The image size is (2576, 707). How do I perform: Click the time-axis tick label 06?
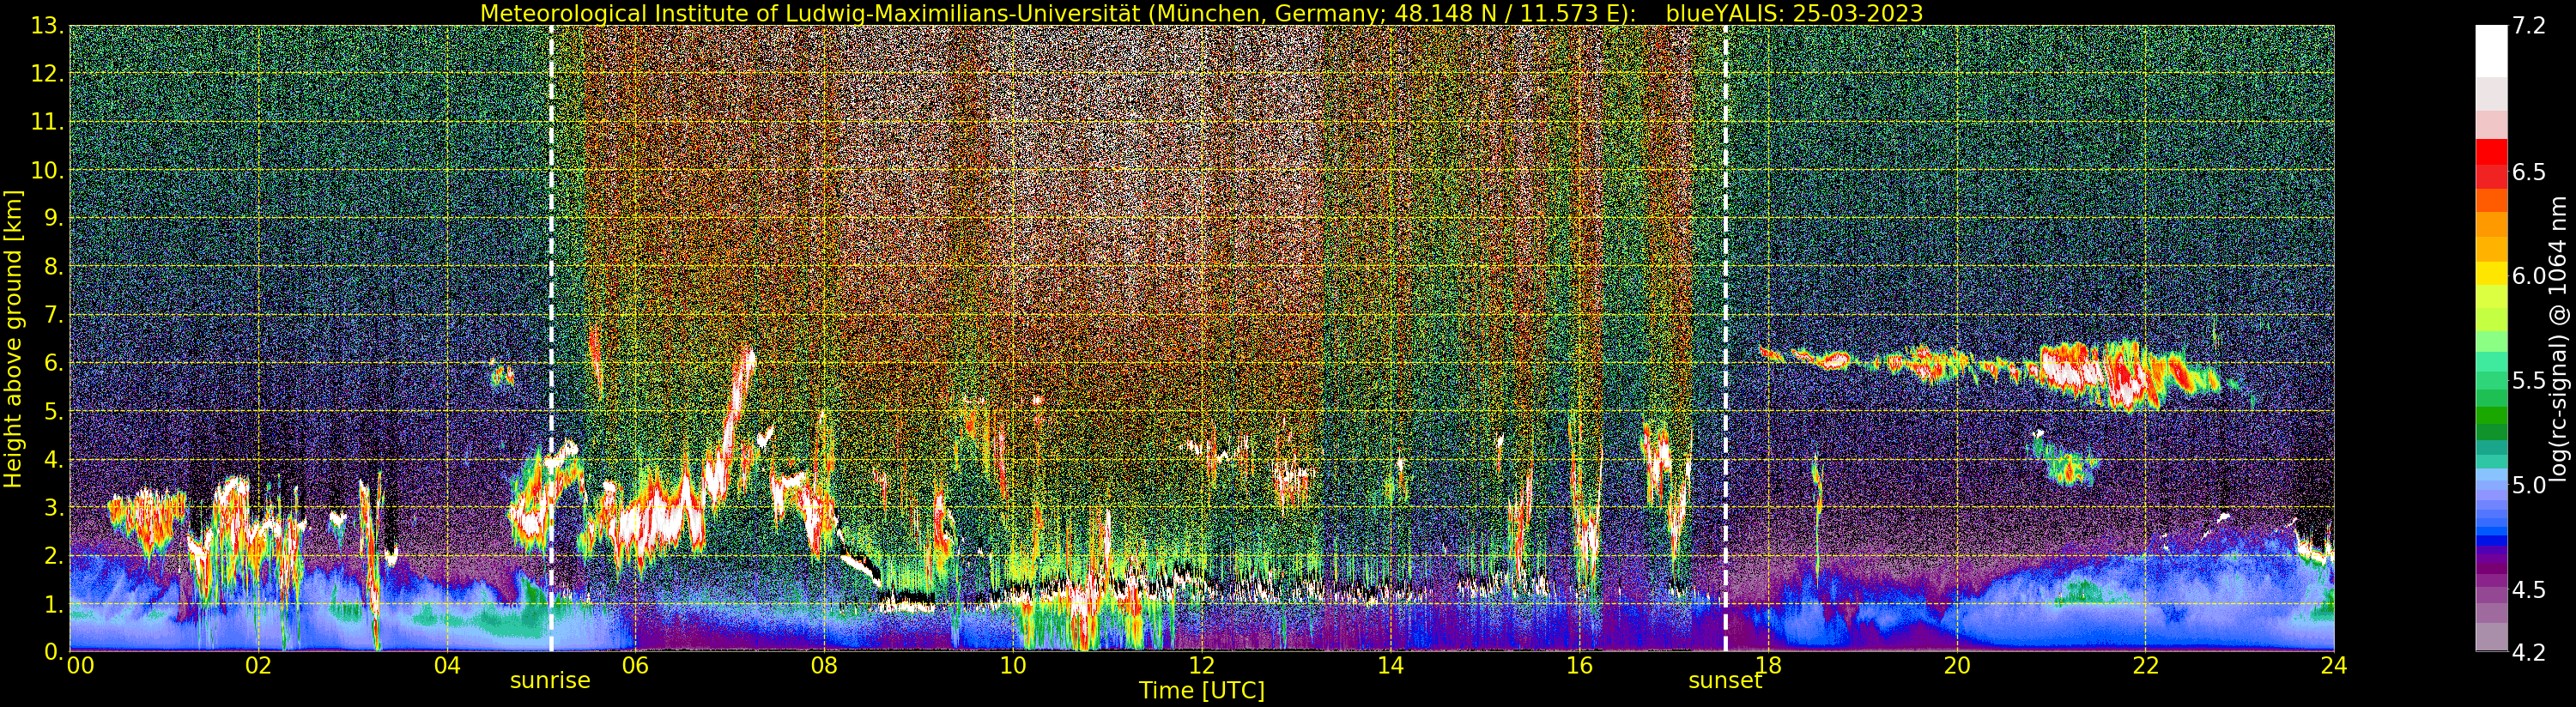[635, 665]
